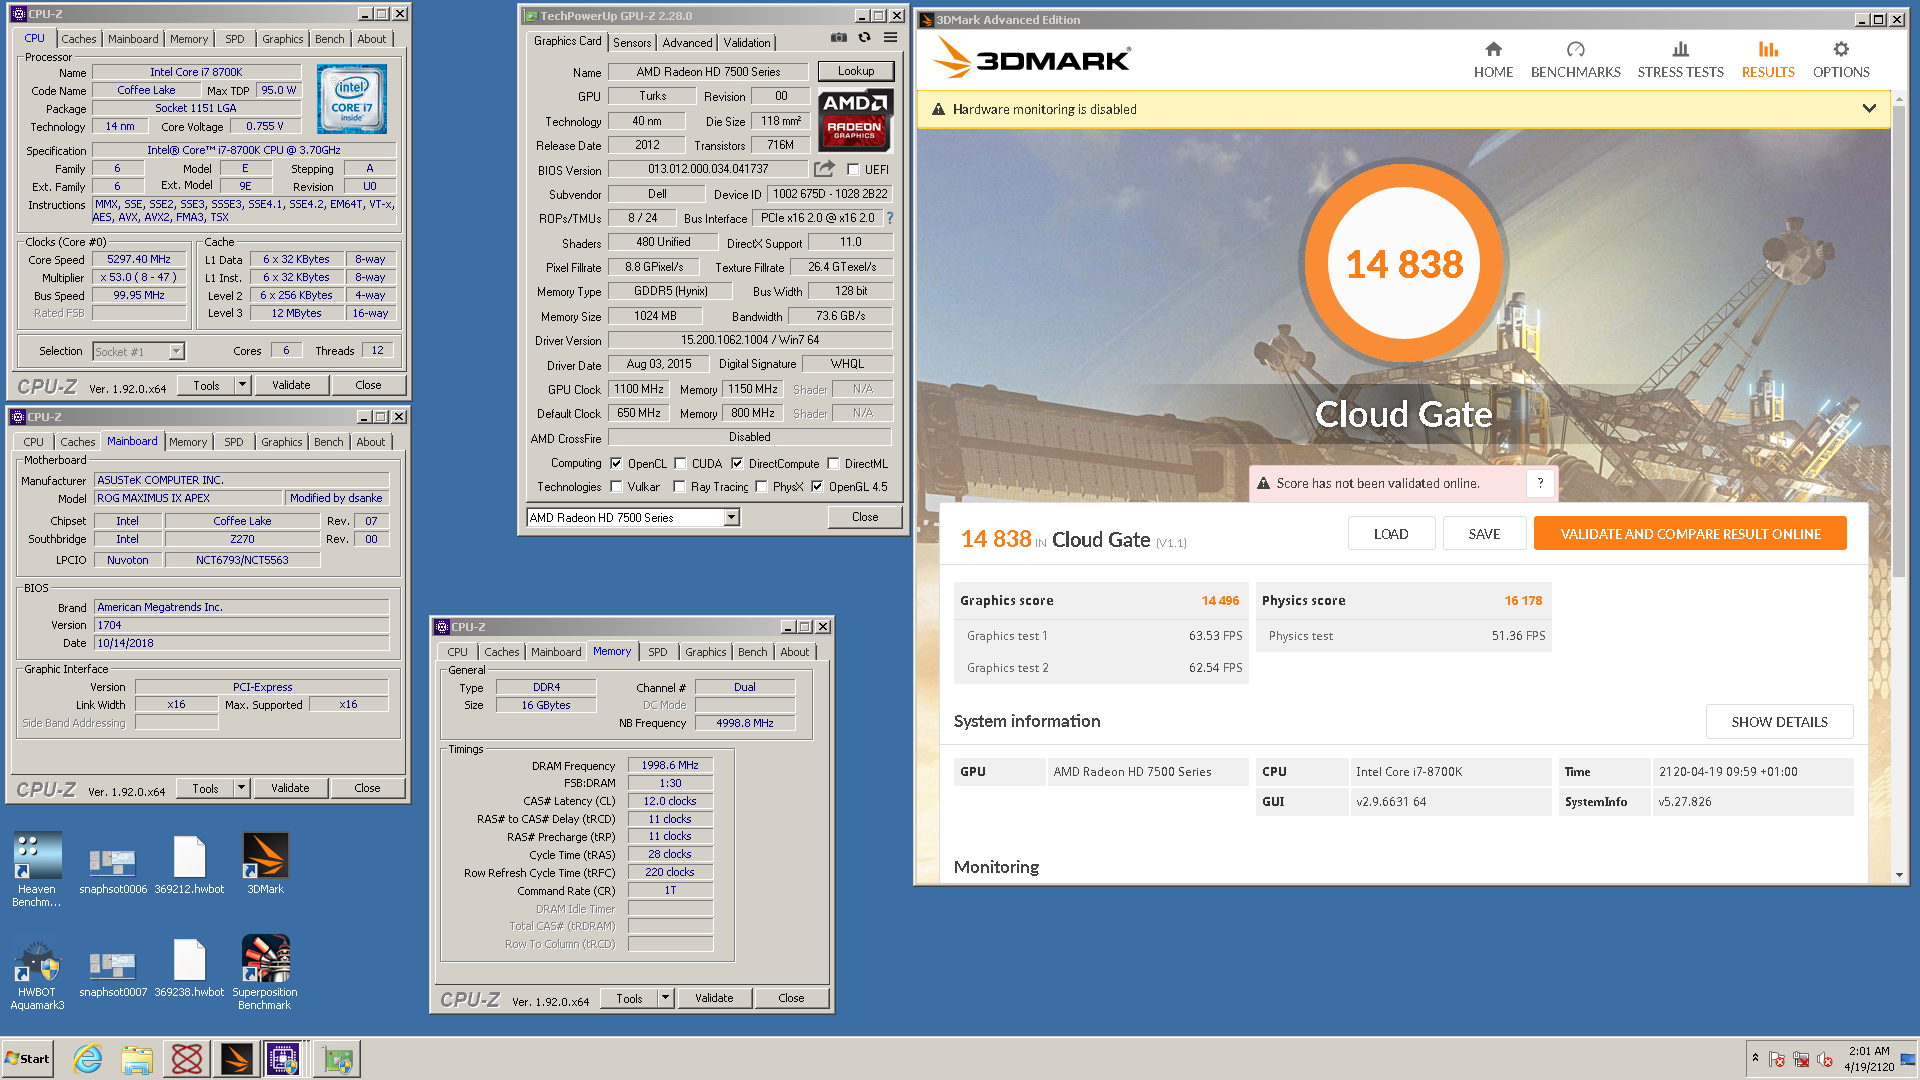
Task: Click the Bus Interface question mark help
Action: [x=889, y=218]
